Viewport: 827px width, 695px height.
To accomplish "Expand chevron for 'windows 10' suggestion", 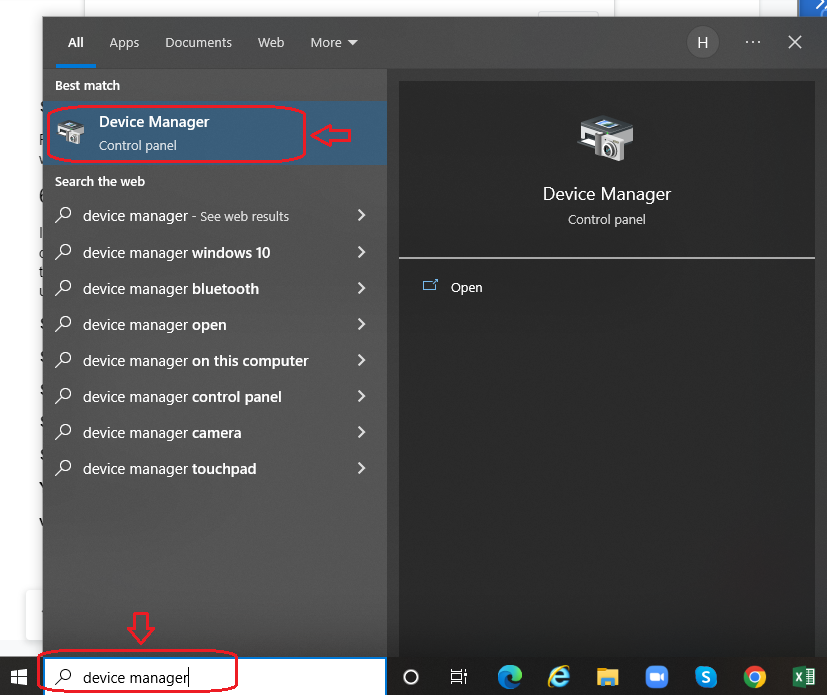I will coord(361,252).
